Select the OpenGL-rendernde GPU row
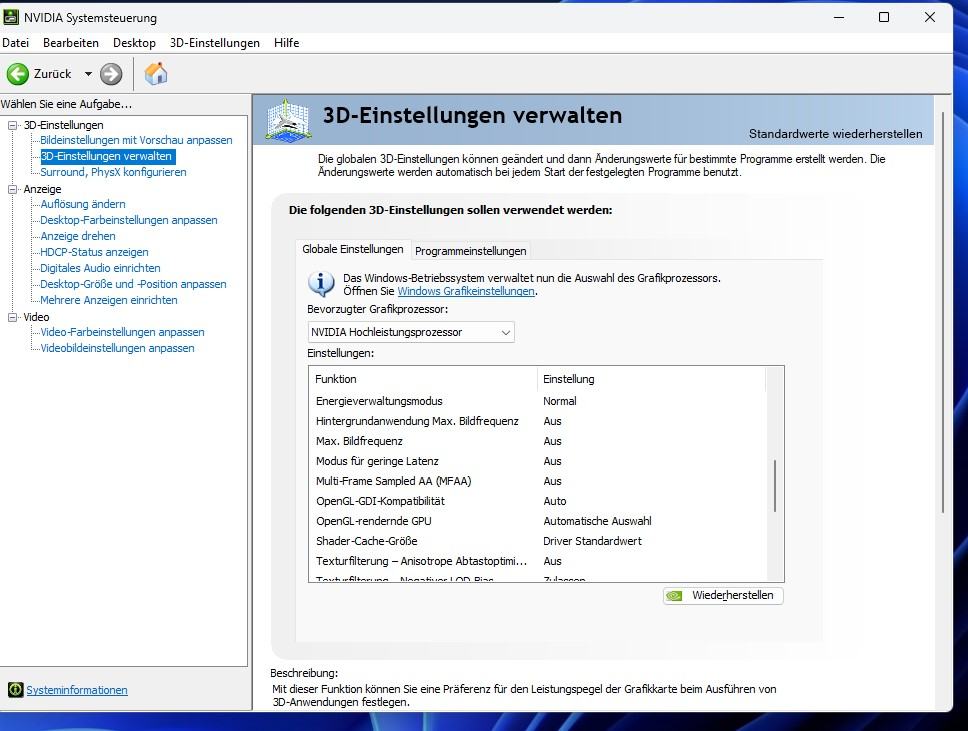Viewport: 968px width, 731px height. (537, 521)
